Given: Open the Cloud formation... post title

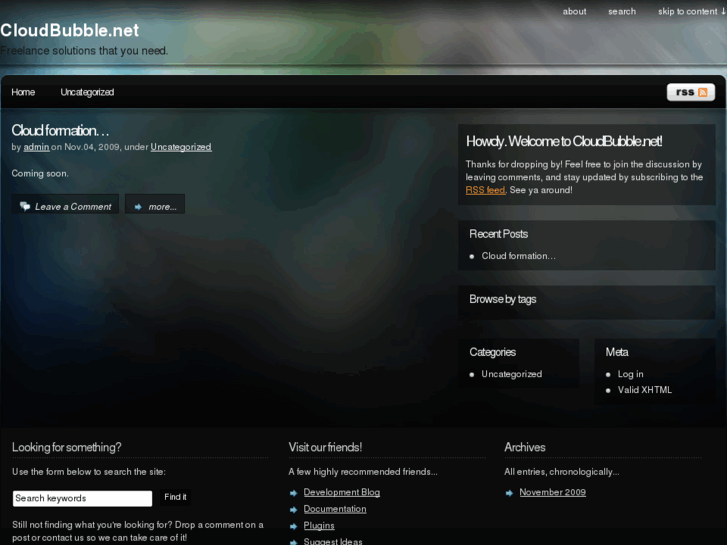Looking at the screenshot, I should [60, 130].
